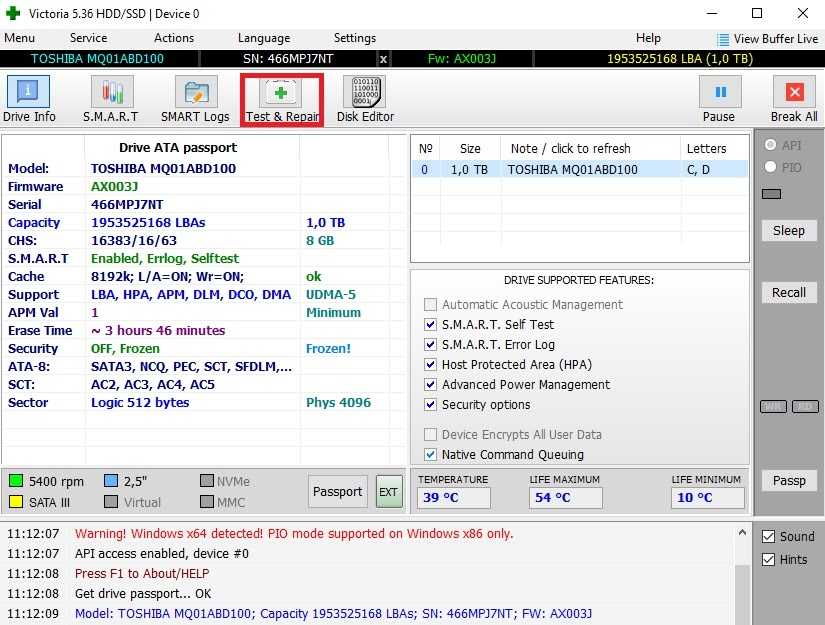Select device row 0 TOSHIBA MQ01ABD100
The height and width of the screenshot is (625, 825).
pos(579,169)
